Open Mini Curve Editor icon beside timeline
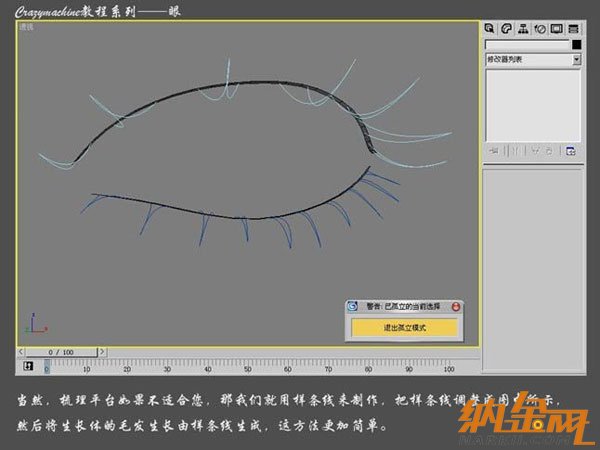 28,366
